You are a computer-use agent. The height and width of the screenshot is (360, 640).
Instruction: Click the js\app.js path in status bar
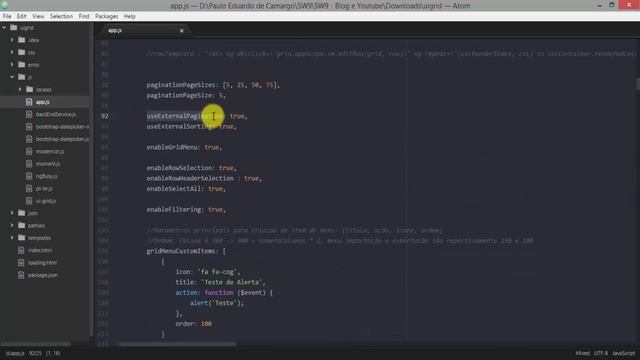tap(15, 353)
